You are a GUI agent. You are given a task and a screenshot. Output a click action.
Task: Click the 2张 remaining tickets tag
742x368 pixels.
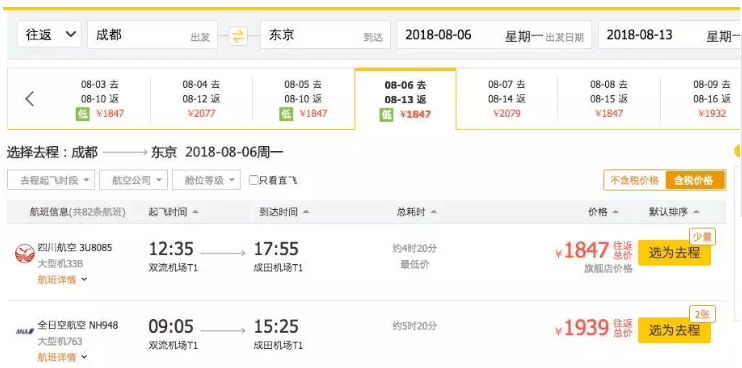(x=702, y=314)
